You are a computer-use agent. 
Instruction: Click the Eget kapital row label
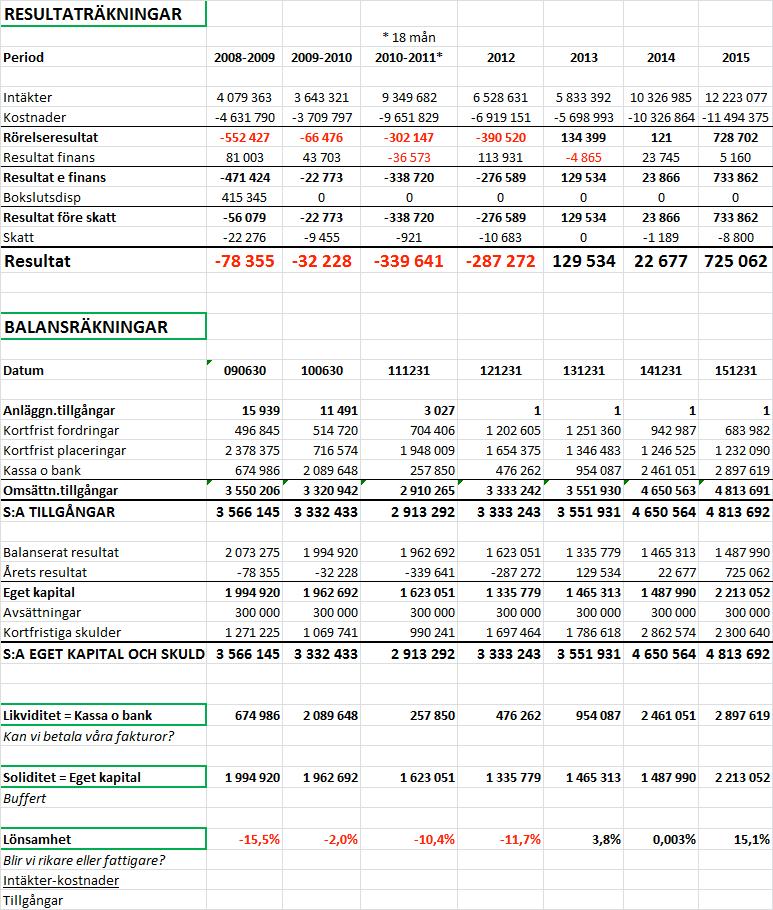[x=39, y=593]
